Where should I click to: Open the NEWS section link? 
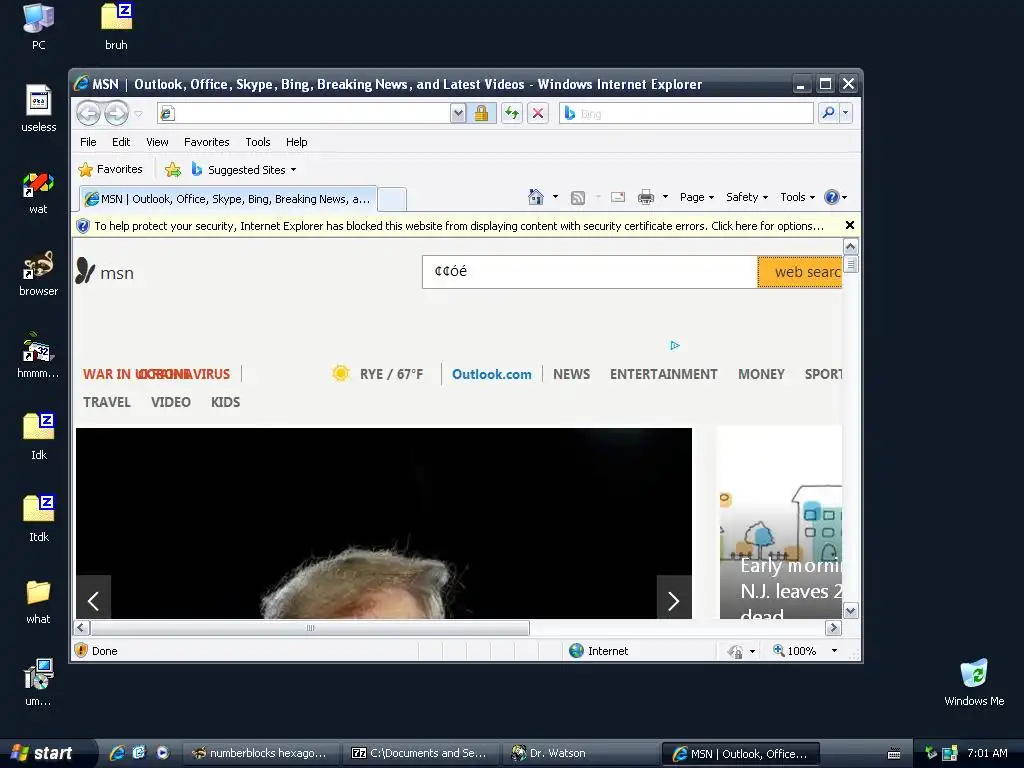click(x=571, y=374)
